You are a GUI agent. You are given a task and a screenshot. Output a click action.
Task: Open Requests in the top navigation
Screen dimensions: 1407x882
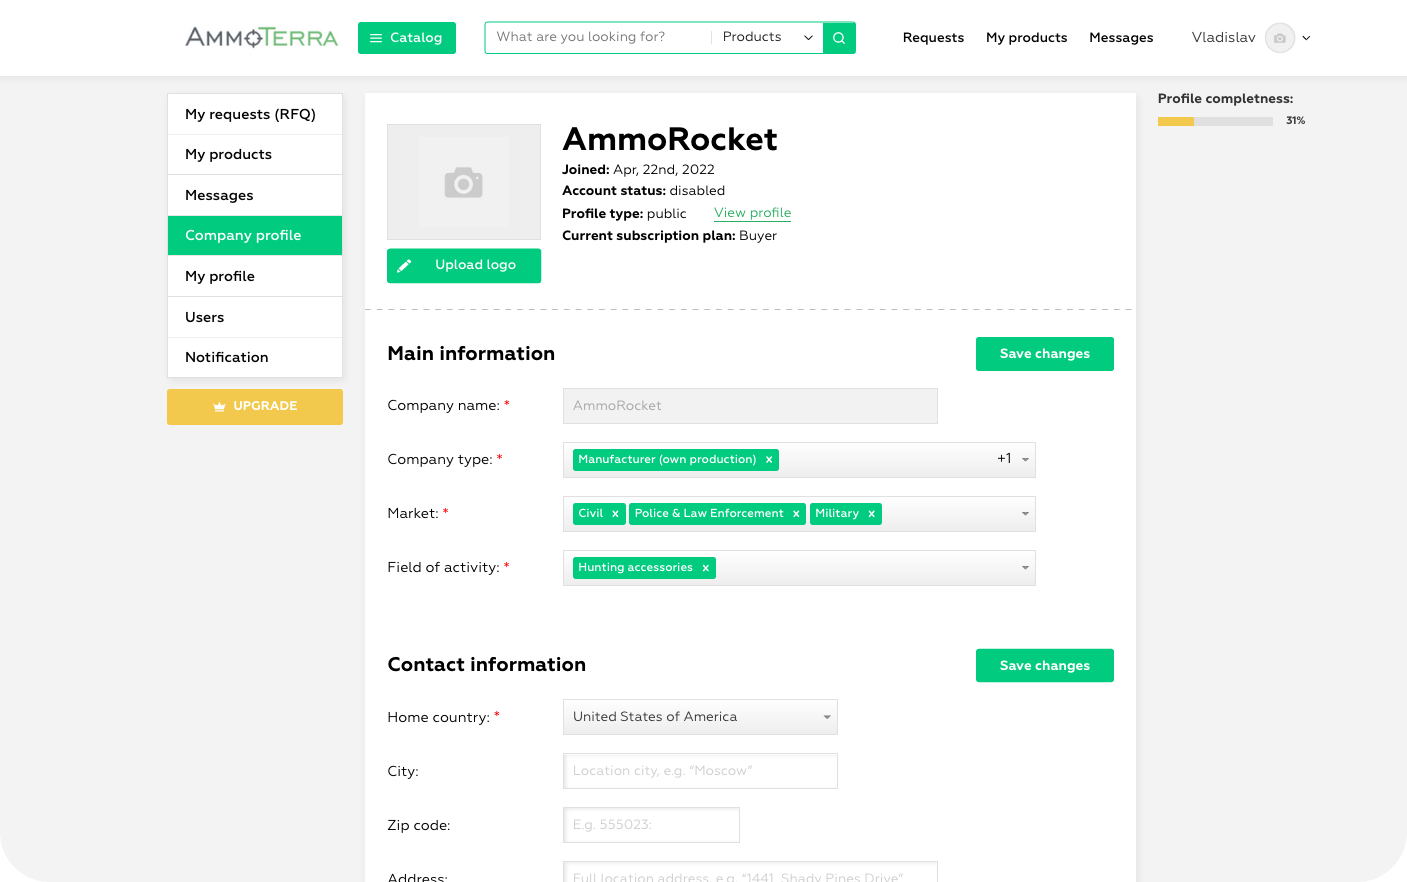(x=933, y=38)
